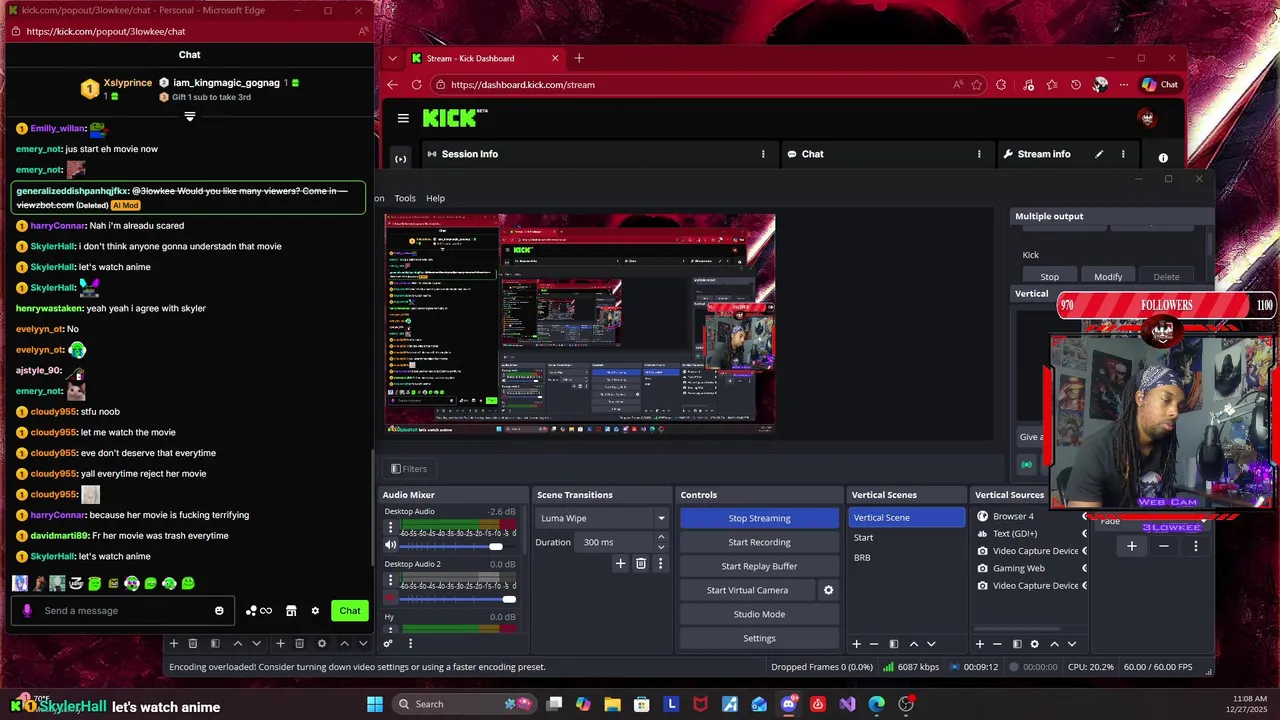Open the chat shop storefront icon
1280x720 pixels.
[x=291, y=611]
